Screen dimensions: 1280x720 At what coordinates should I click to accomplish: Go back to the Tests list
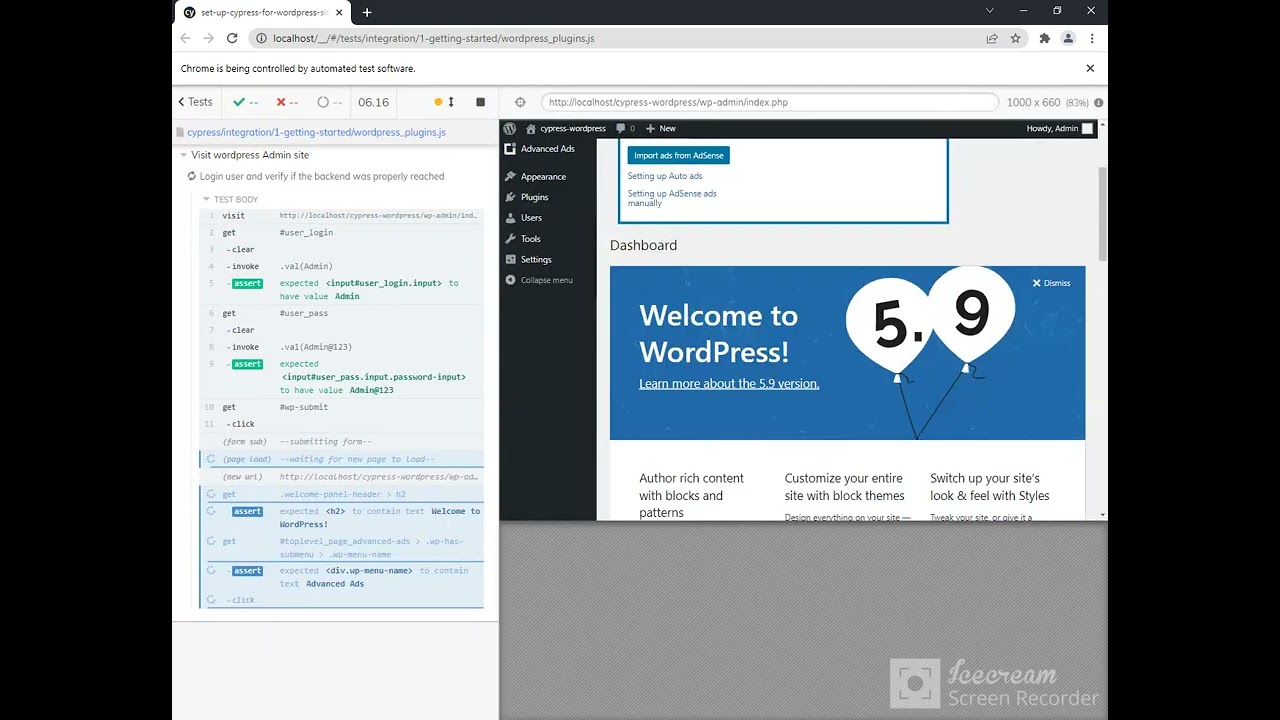(195, 102)
